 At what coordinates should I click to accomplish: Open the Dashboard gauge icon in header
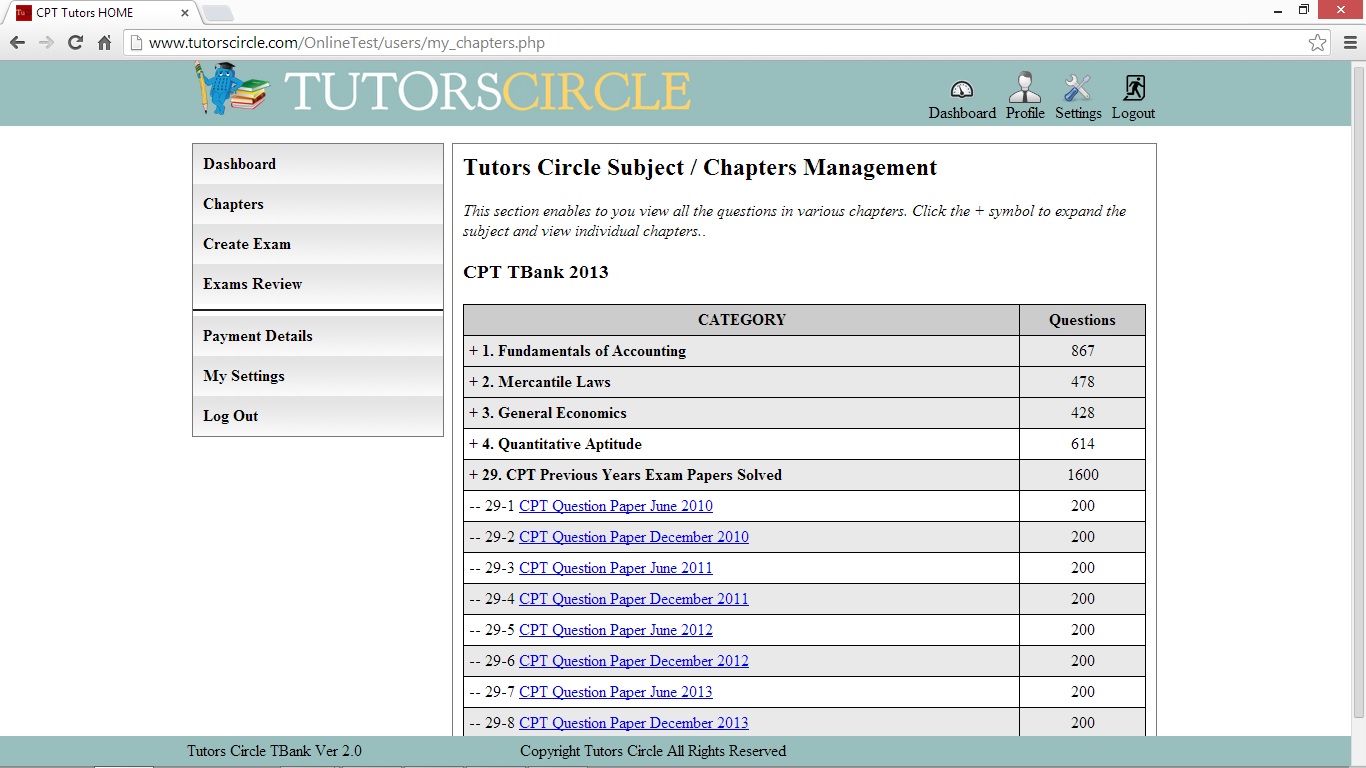click(962, 90)
